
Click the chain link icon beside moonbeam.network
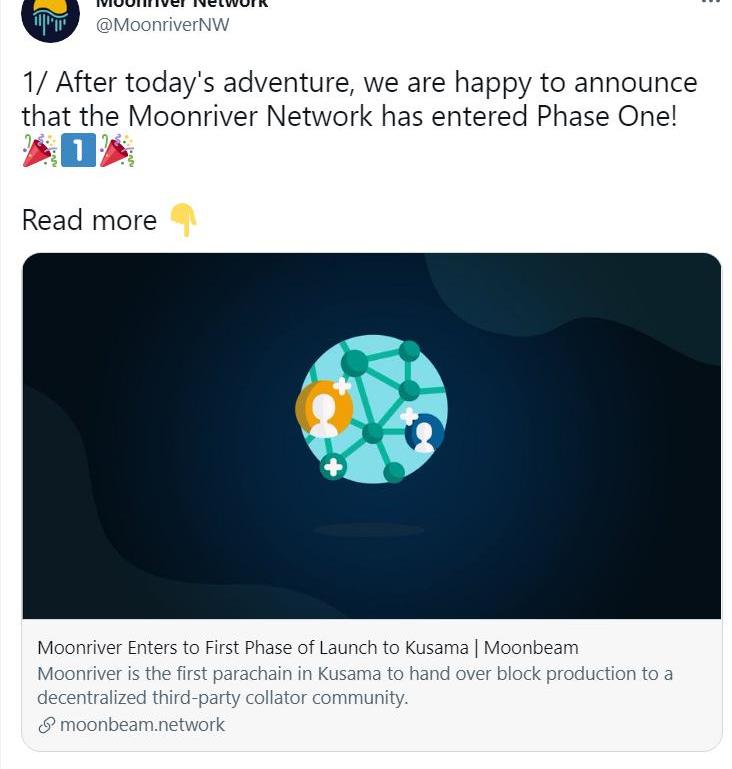click(46, 725)
